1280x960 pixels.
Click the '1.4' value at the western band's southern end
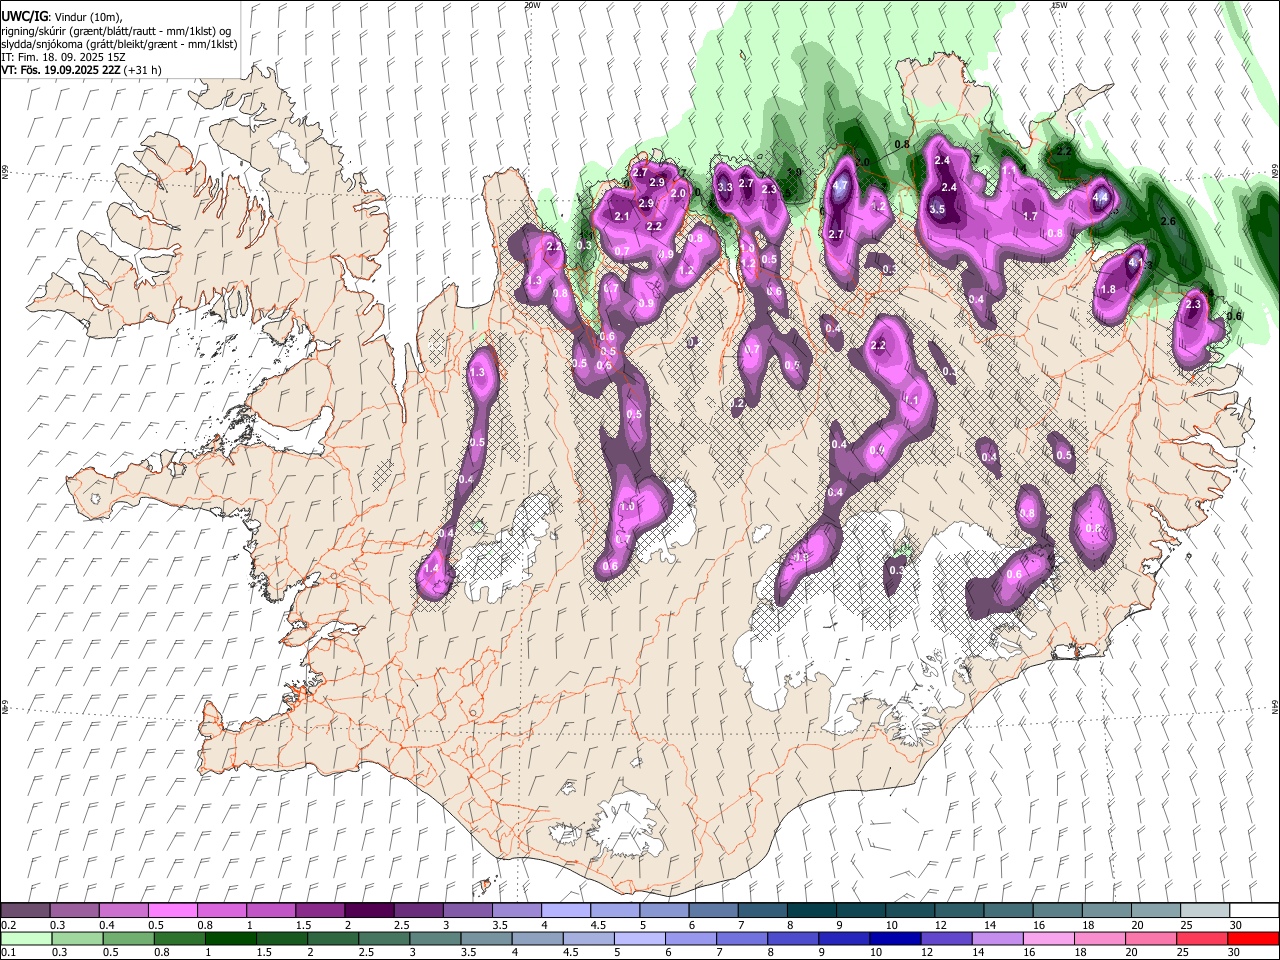432,568
